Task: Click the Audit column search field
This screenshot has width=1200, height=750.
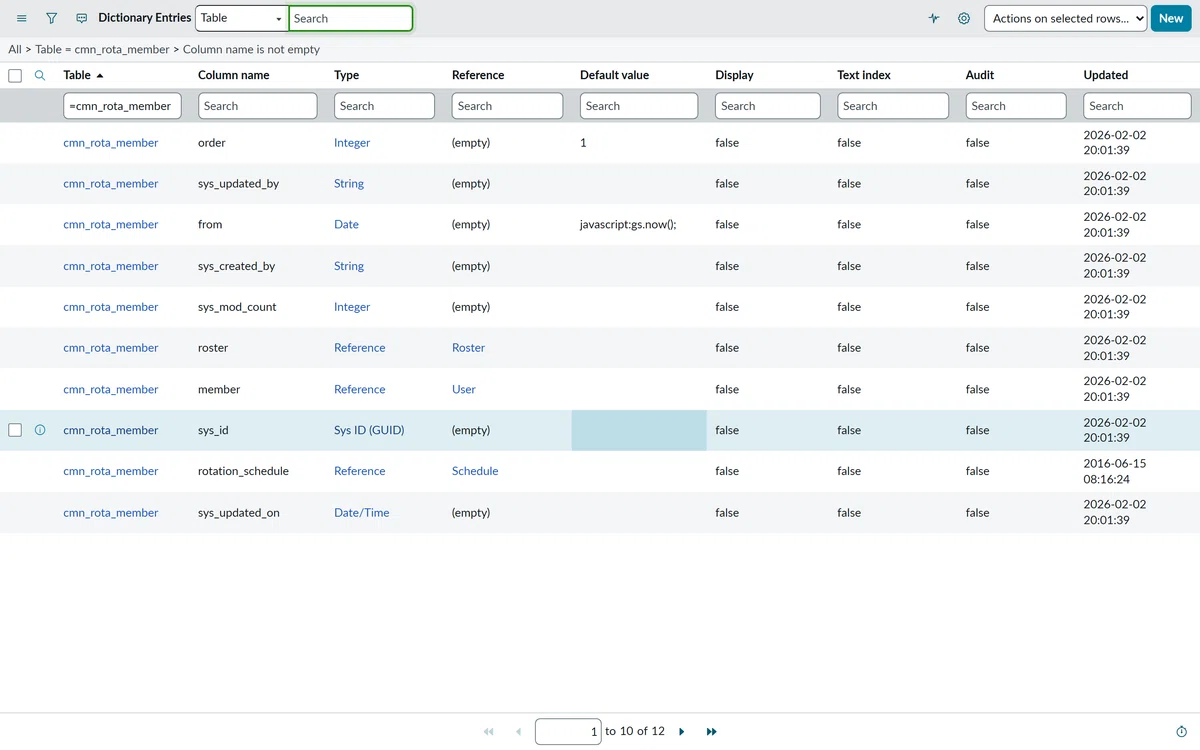Action: tap(1016, 106)
